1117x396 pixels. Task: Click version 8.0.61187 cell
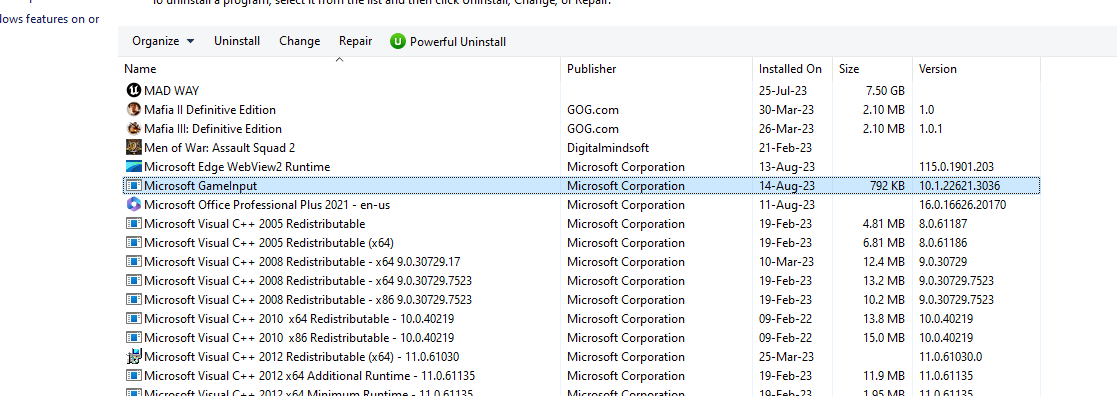pyautogui.click(x=943, y=224)
